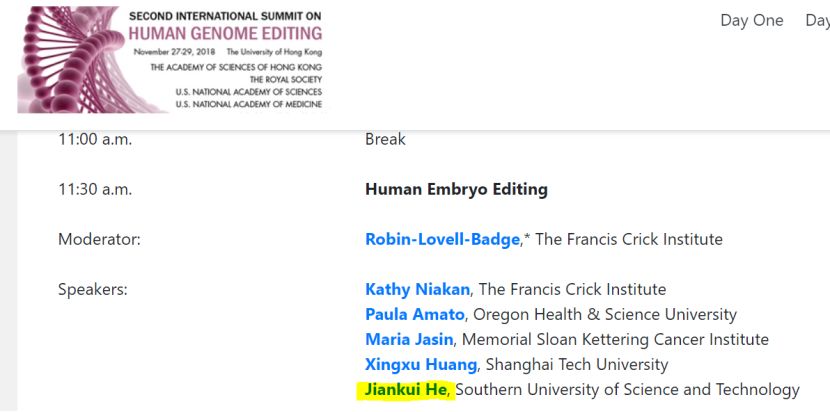Open the Maria Jasin speaker link
The height and width of the screenshot is (412, 830).
[x=409, y=339]
